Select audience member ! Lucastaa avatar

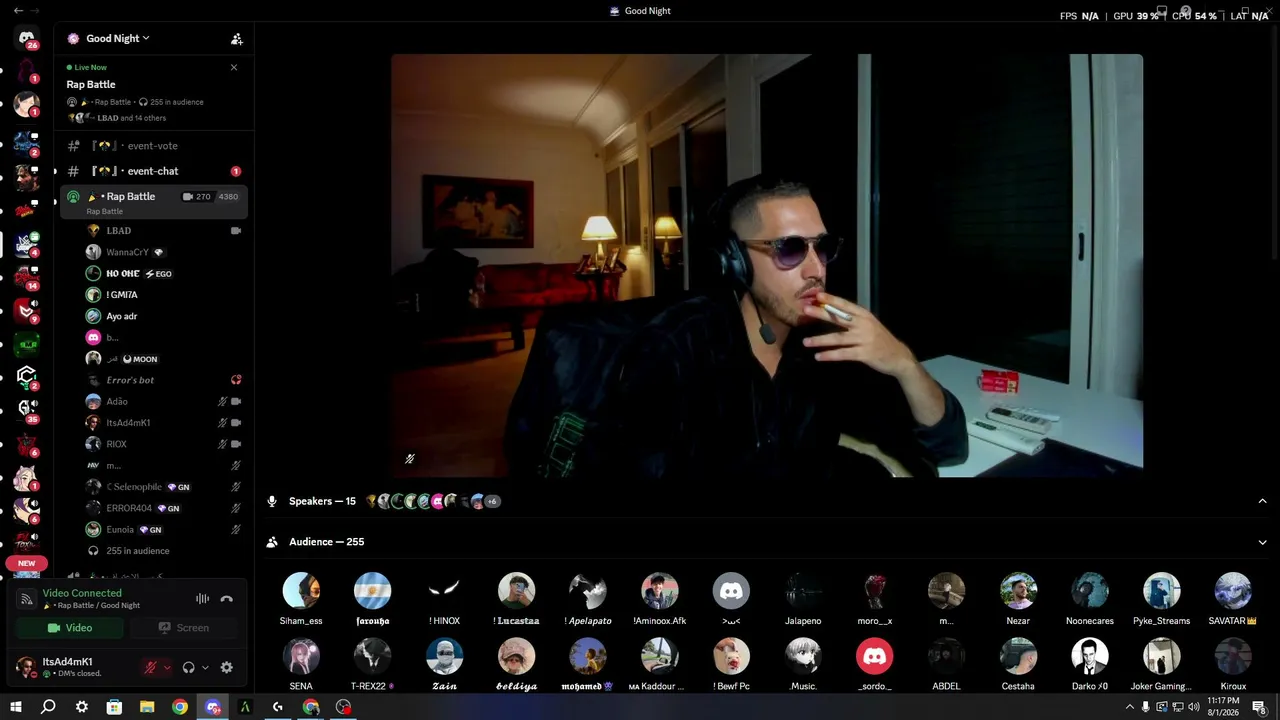tap(516, 590)
